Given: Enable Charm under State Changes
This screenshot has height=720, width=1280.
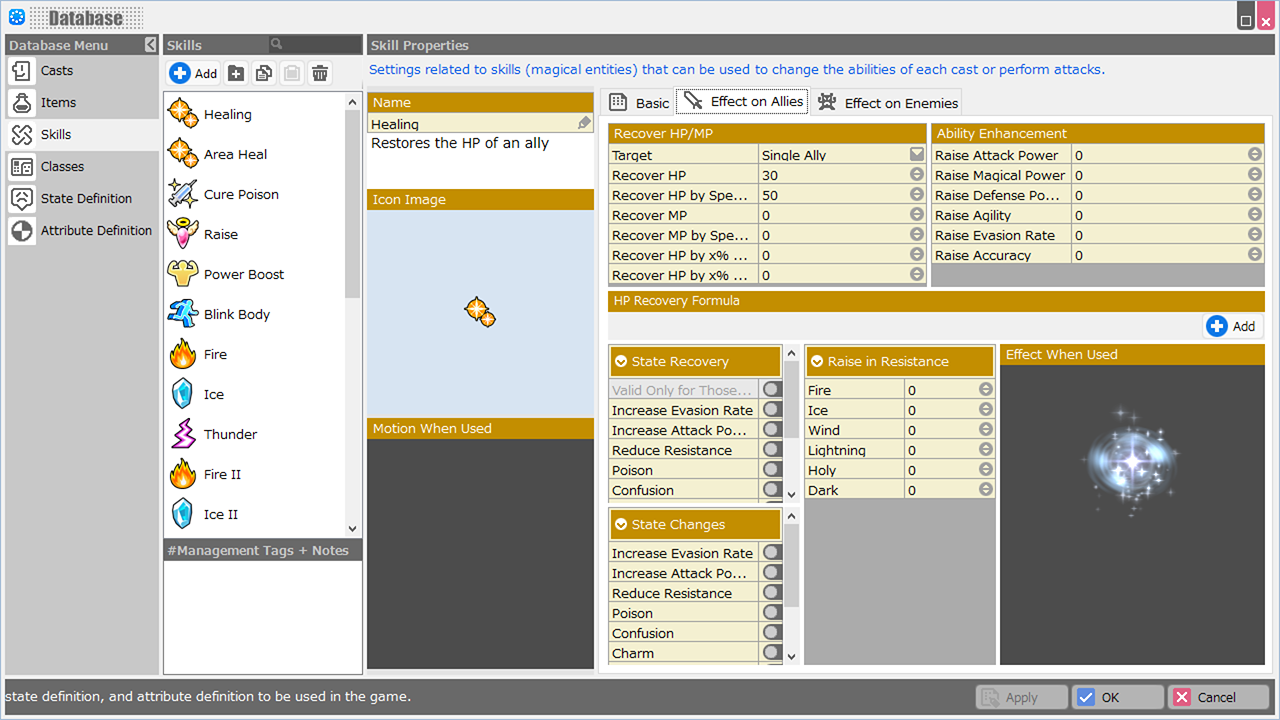Looking at the screenshot, I should [772, 653].
